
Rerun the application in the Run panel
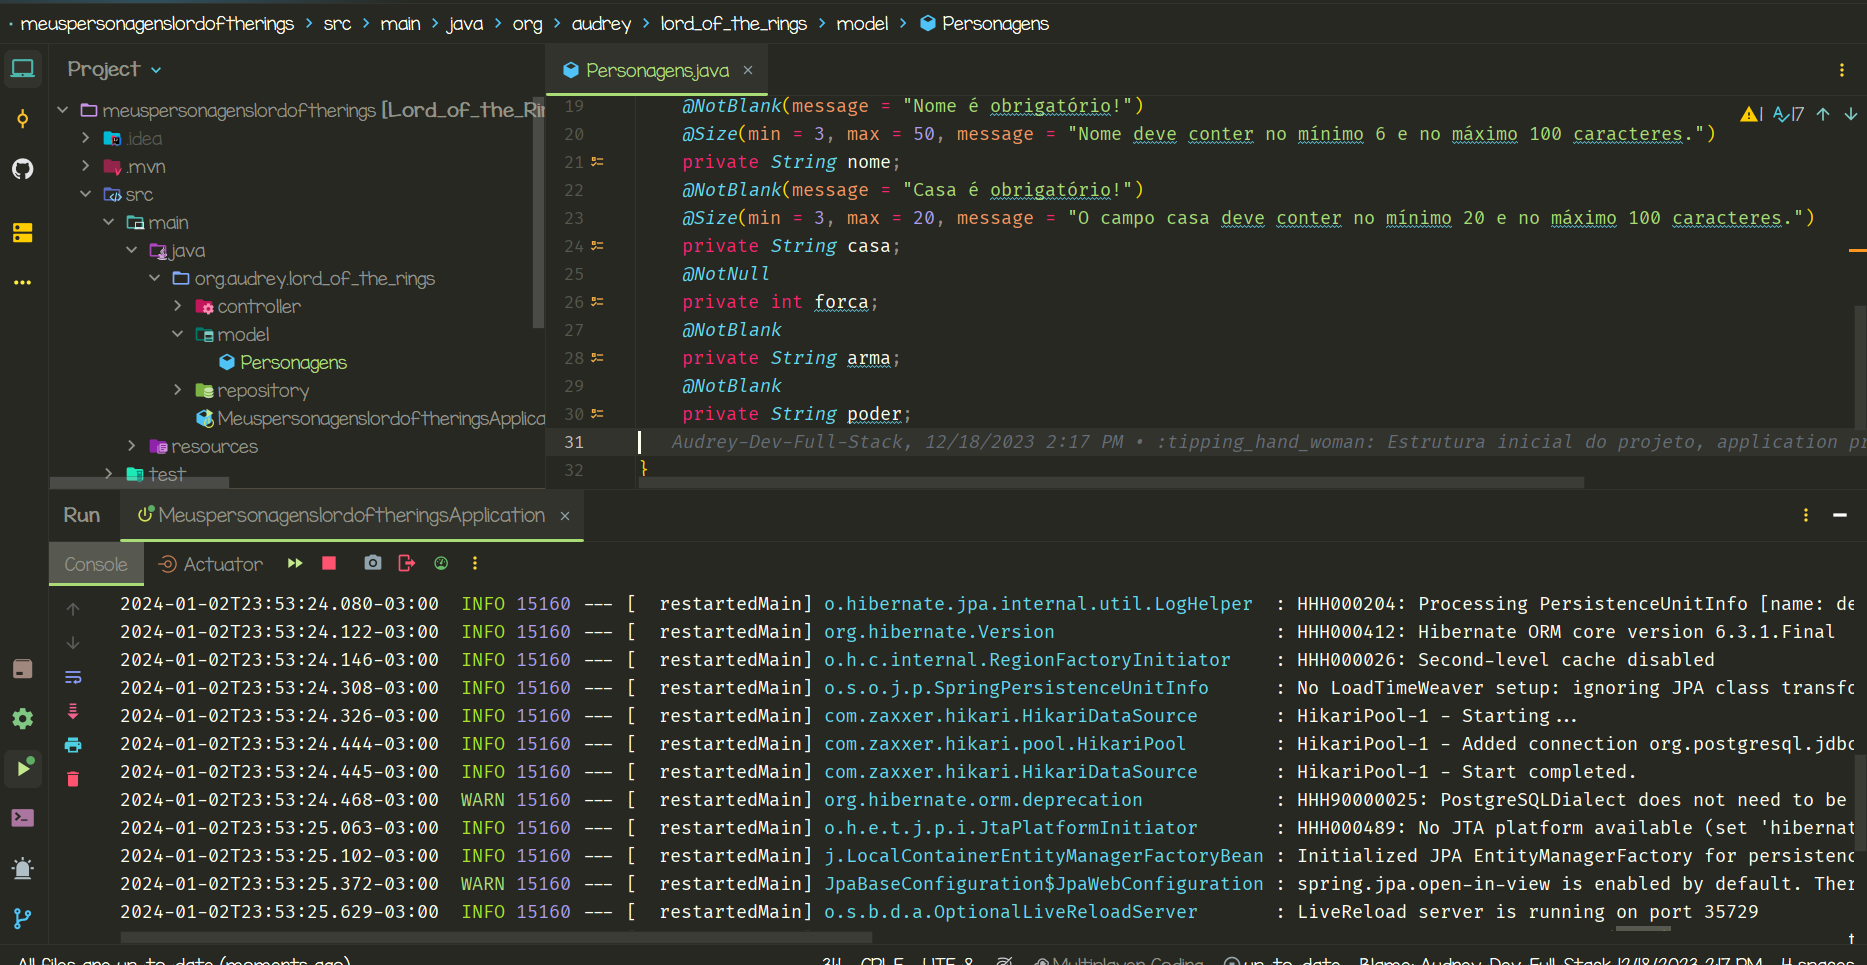(294, 563)
